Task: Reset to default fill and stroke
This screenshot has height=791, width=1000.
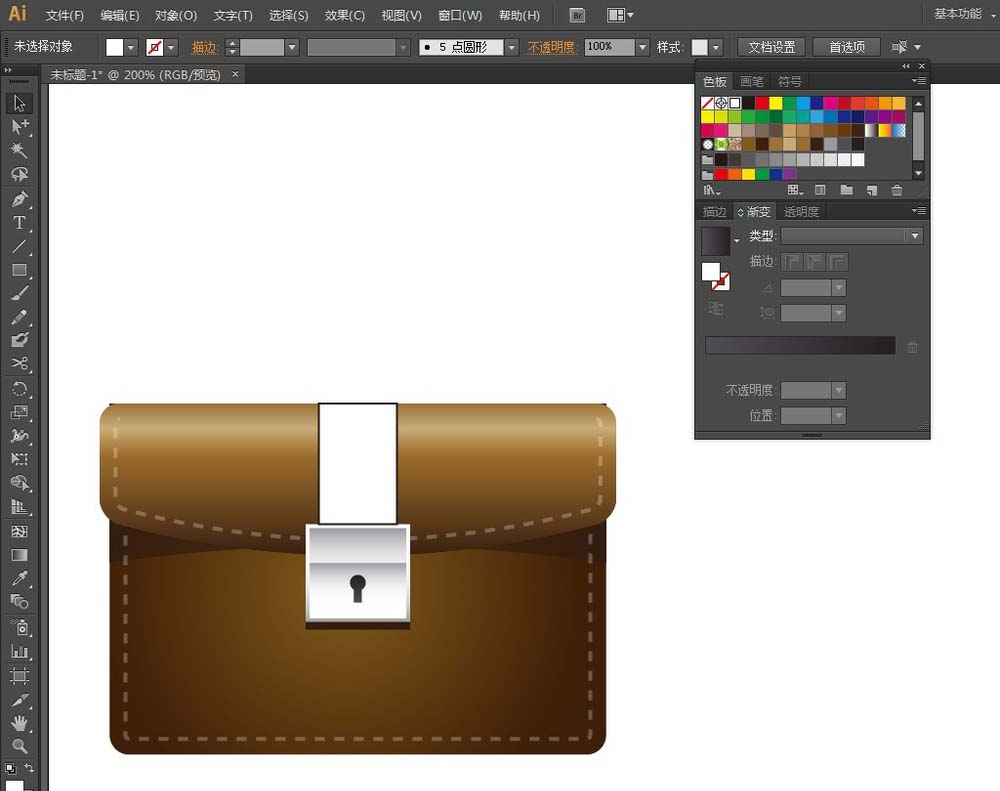Action: 10,768
